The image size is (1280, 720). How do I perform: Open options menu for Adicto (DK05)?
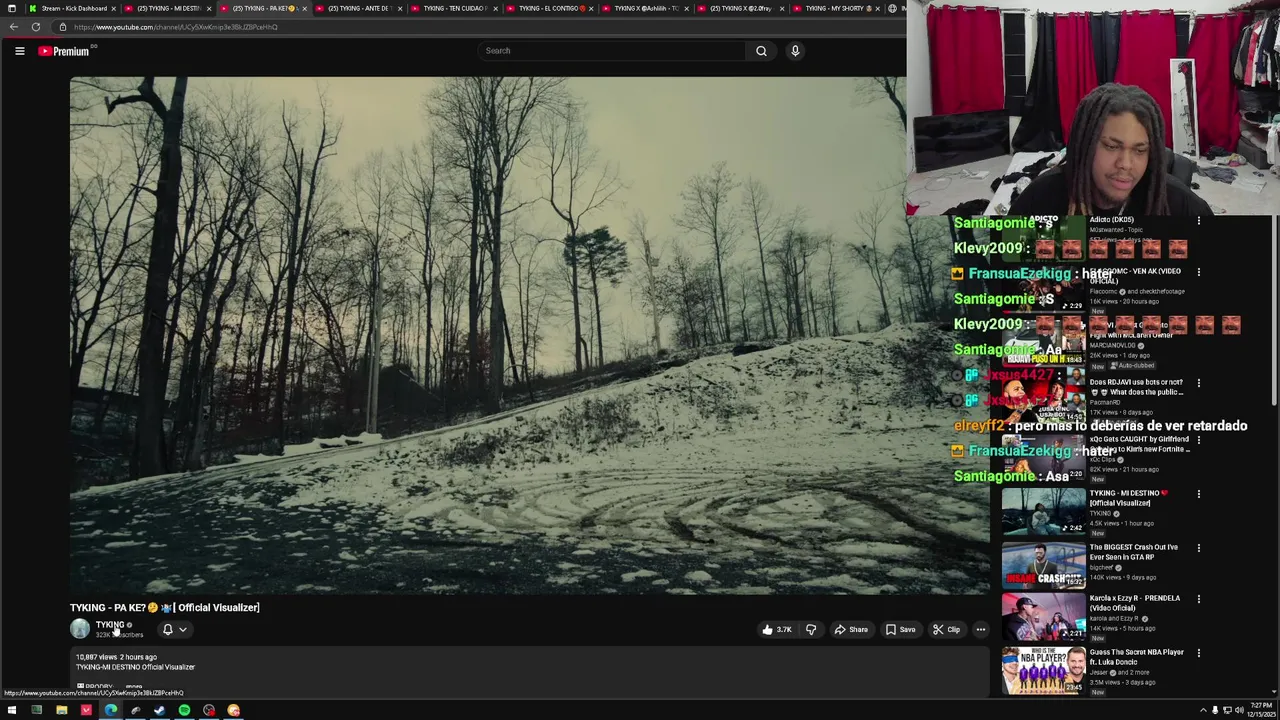point(1199,220)
